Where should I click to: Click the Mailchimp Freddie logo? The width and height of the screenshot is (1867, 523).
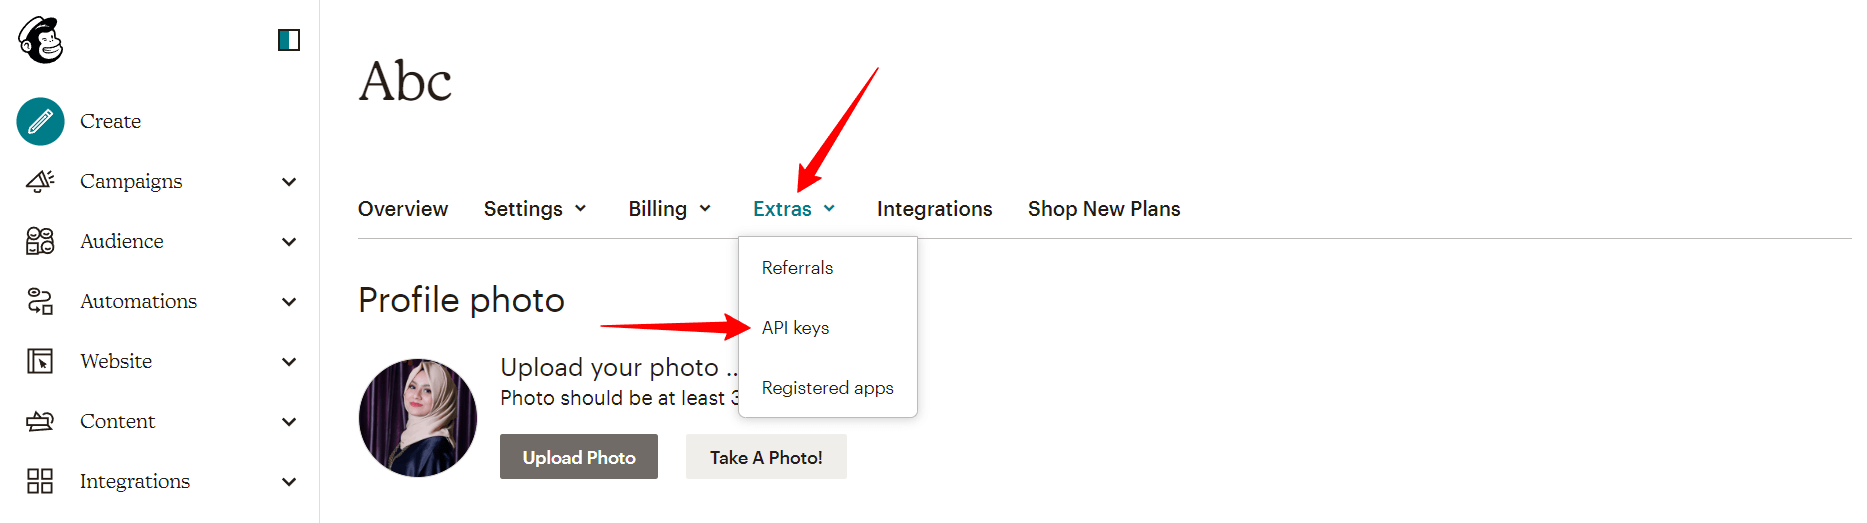coord(41,40)
